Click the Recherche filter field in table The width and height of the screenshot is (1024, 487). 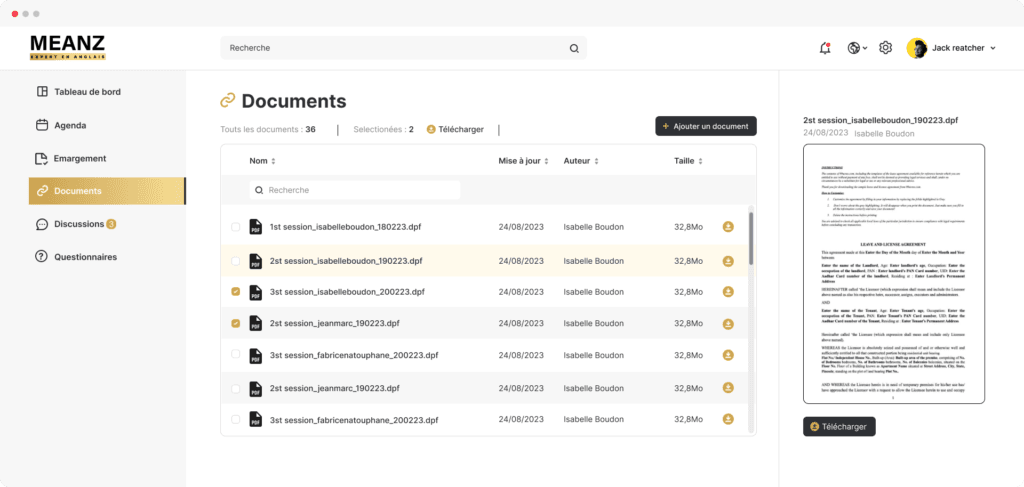point(355,189)
